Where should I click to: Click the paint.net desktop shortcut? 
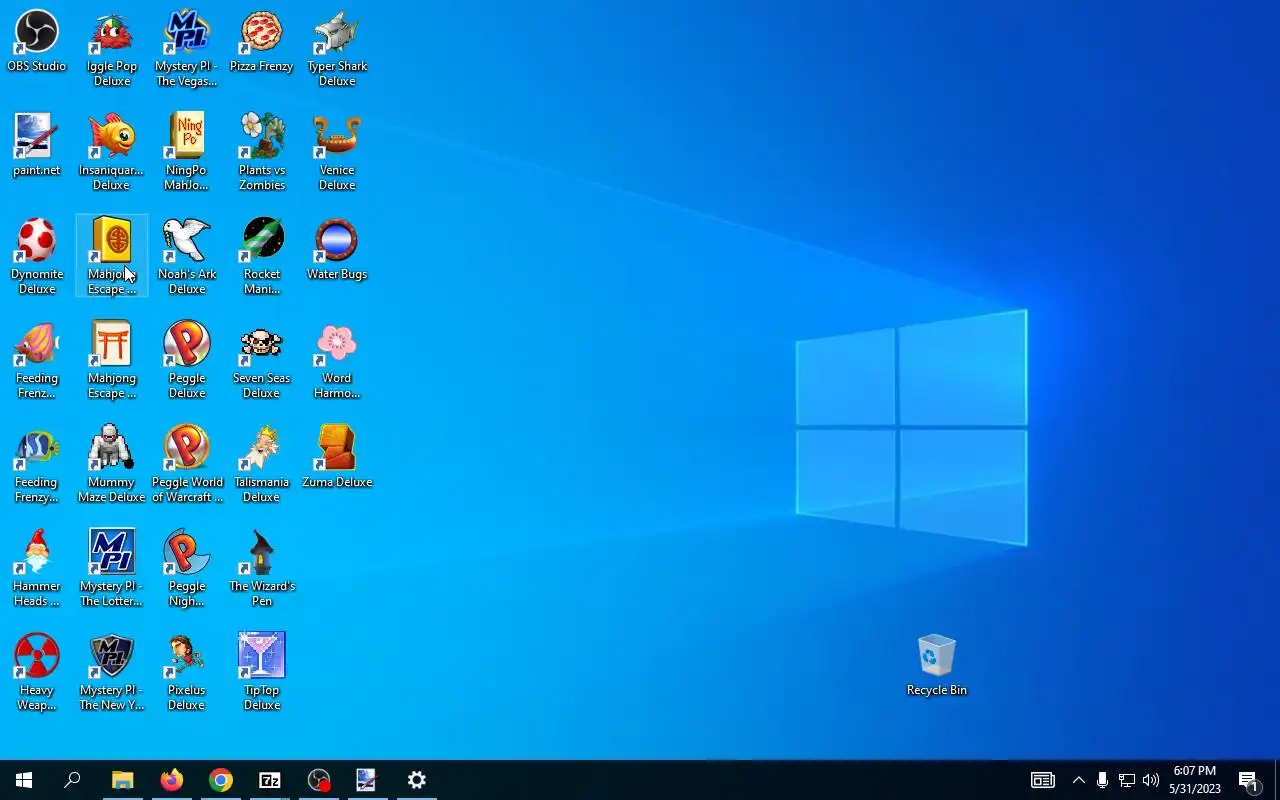(37, 146)
